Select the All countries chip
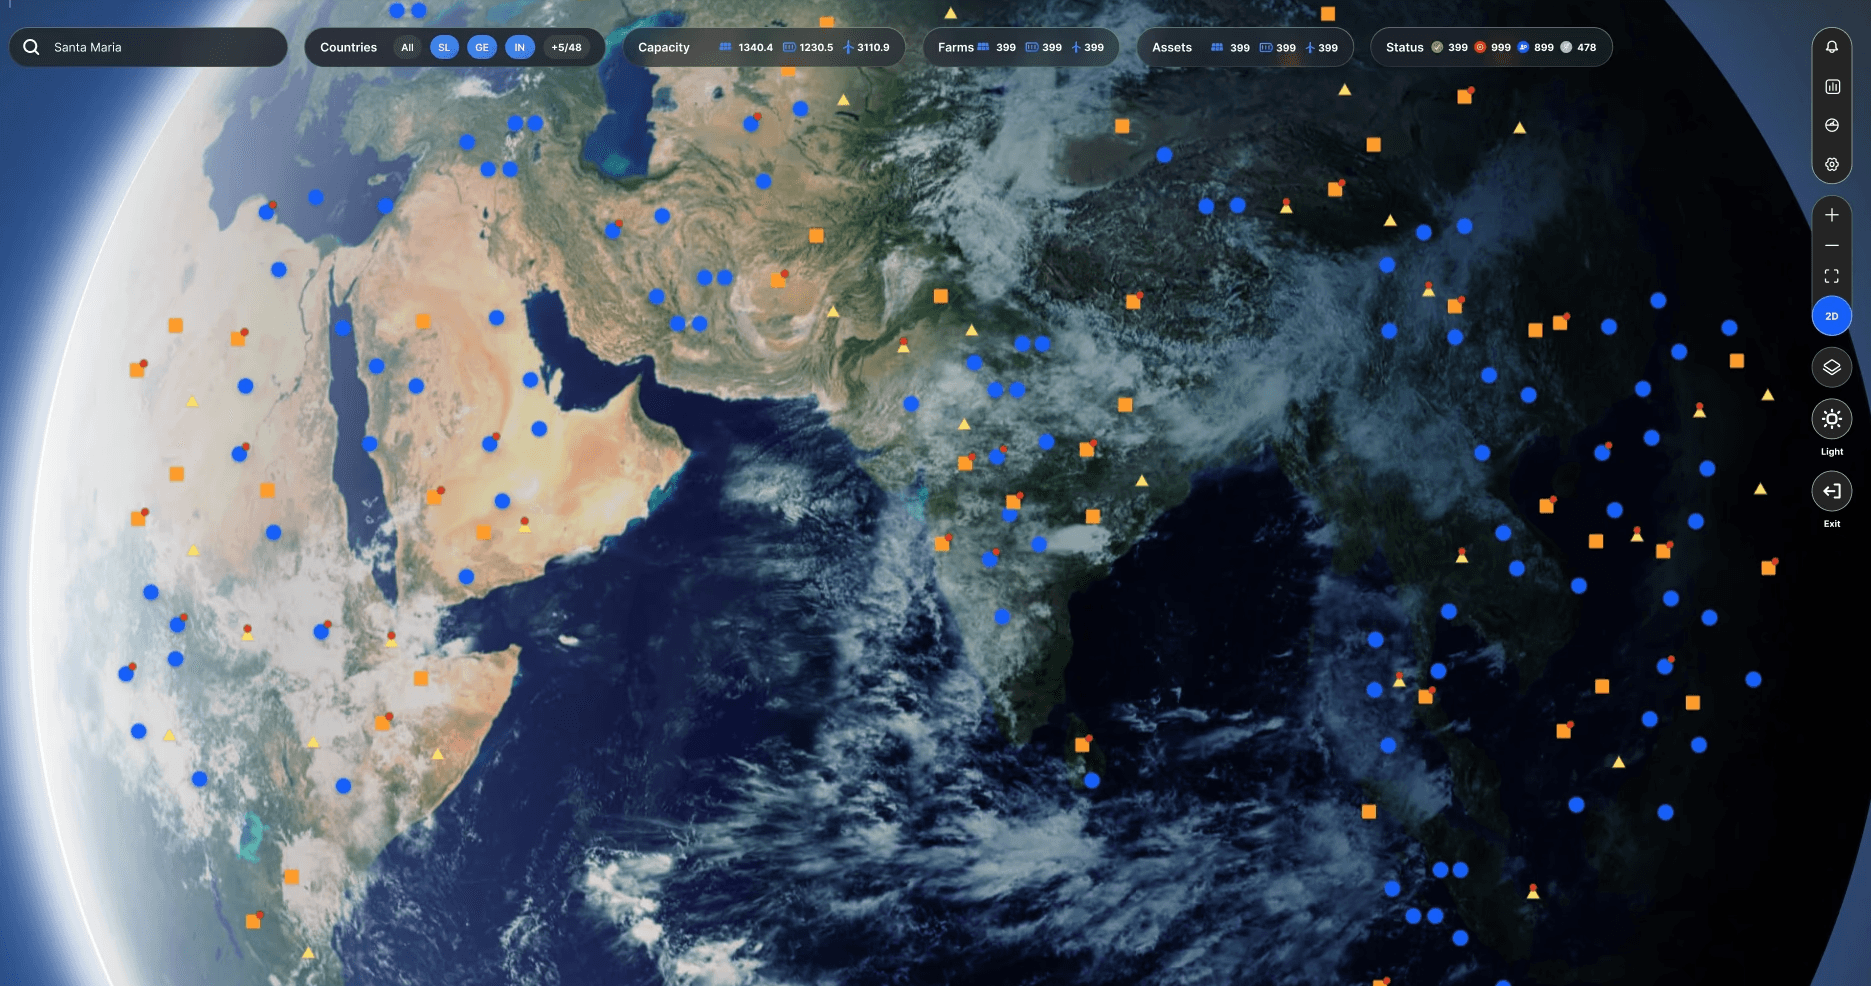 point(407,47)
